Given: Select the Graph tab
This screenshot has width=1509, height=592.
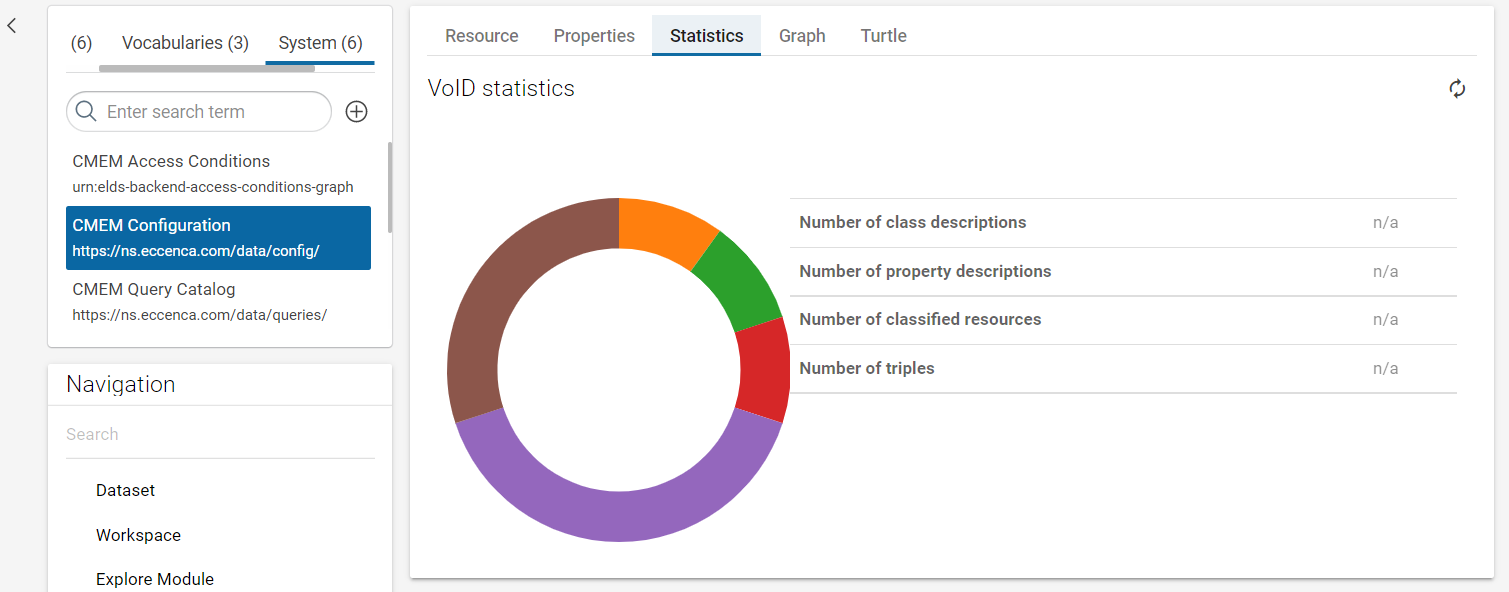Looking at the screenshot, I should point(802,36).
